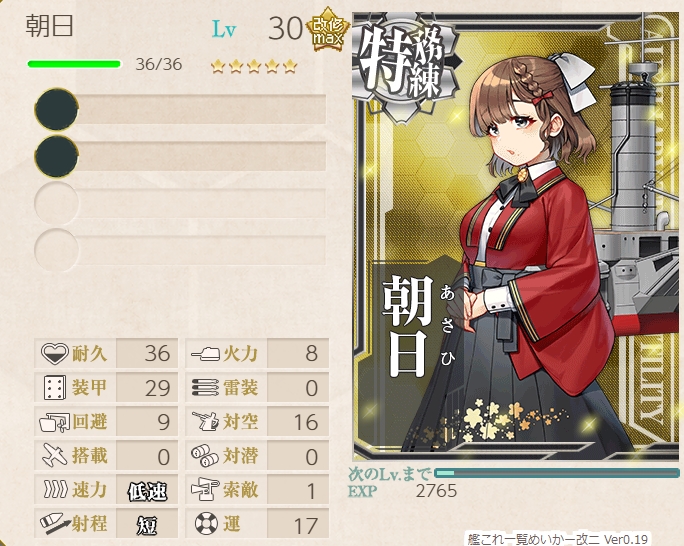Click the 対空 anti-air gun icon

click(205, 421)
